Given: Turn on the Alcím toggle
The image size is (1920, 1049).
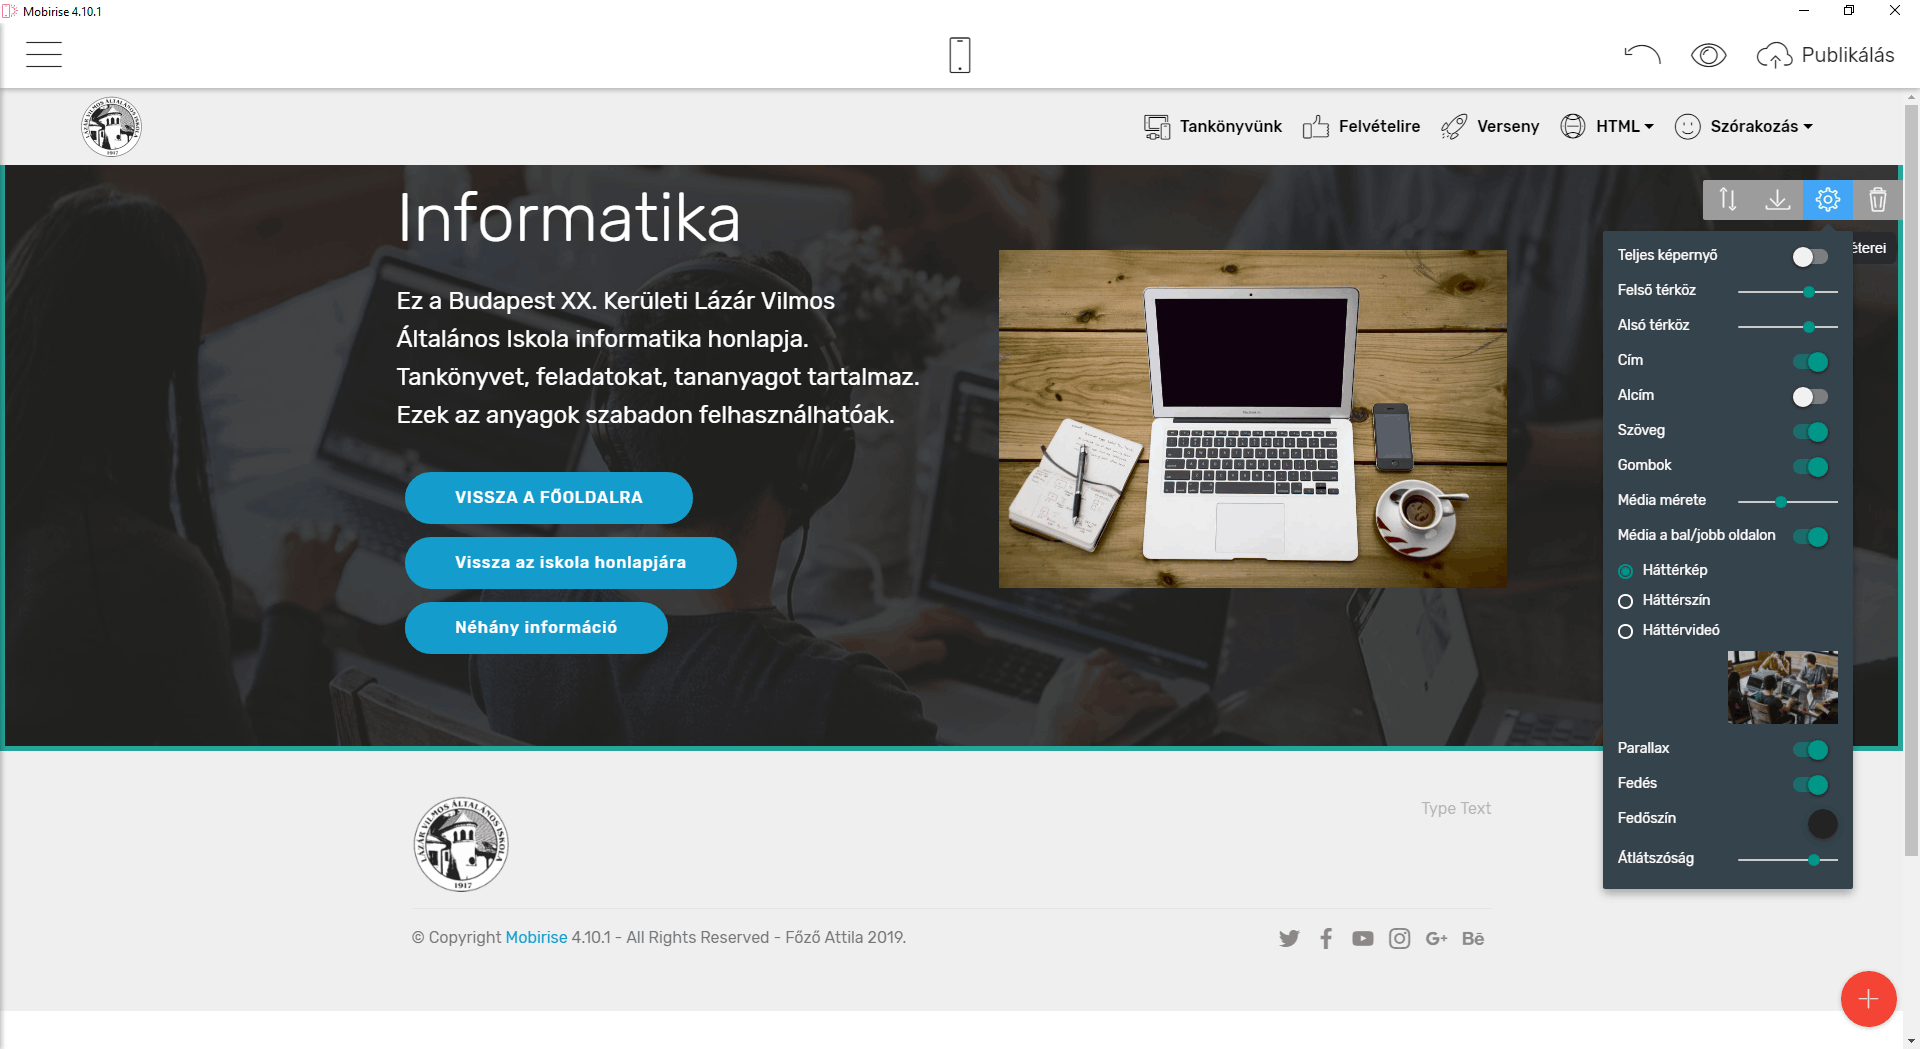Looking at the screenshot, I should coord(1810,397).
